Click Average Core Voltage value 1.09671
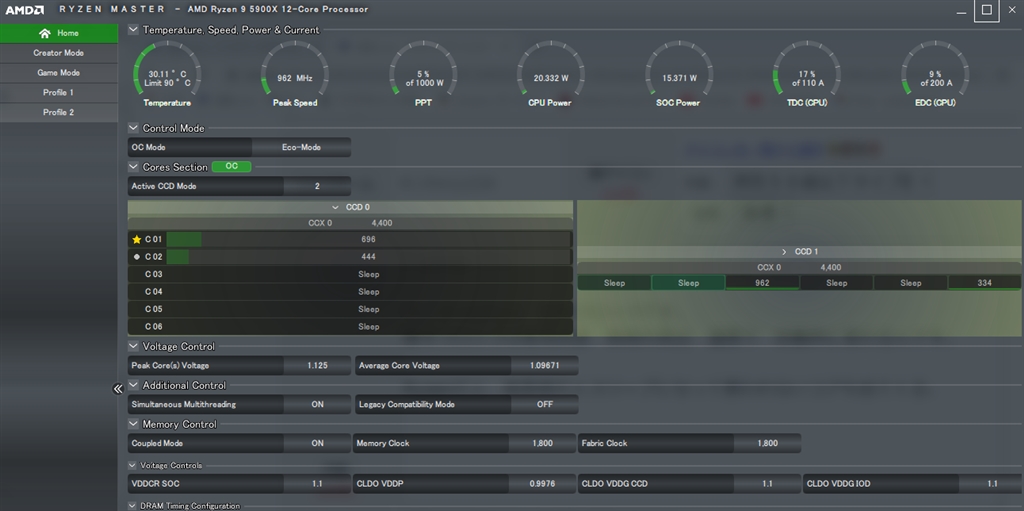The image size is (1024, 511). click(x=545, y=366)
